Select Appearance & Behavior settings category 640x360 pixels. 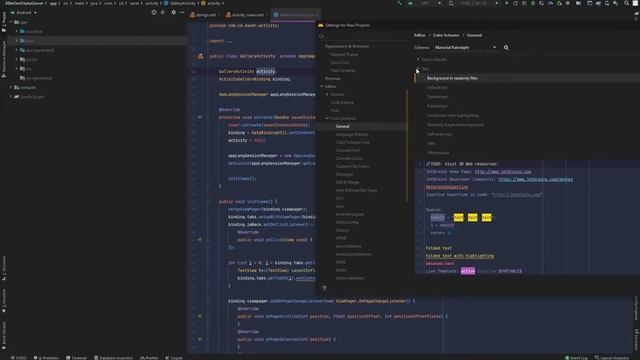tap(347, 46)
